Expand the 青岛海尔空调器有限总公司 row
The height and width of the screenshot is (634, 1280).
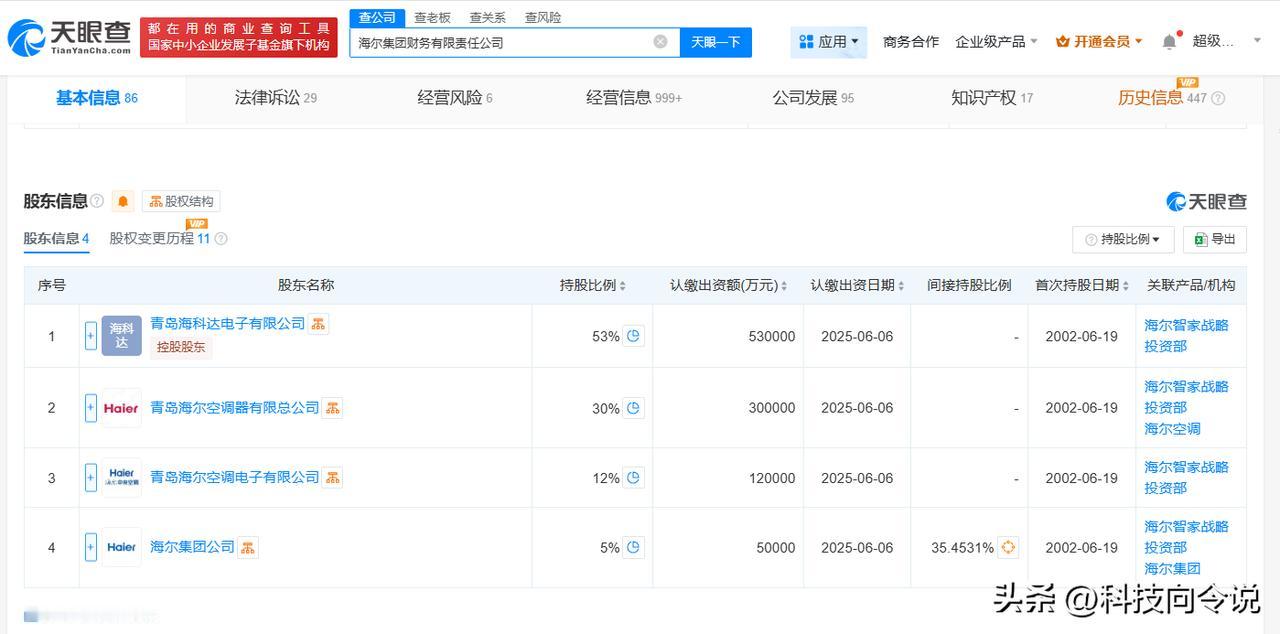tap(91, 408)
